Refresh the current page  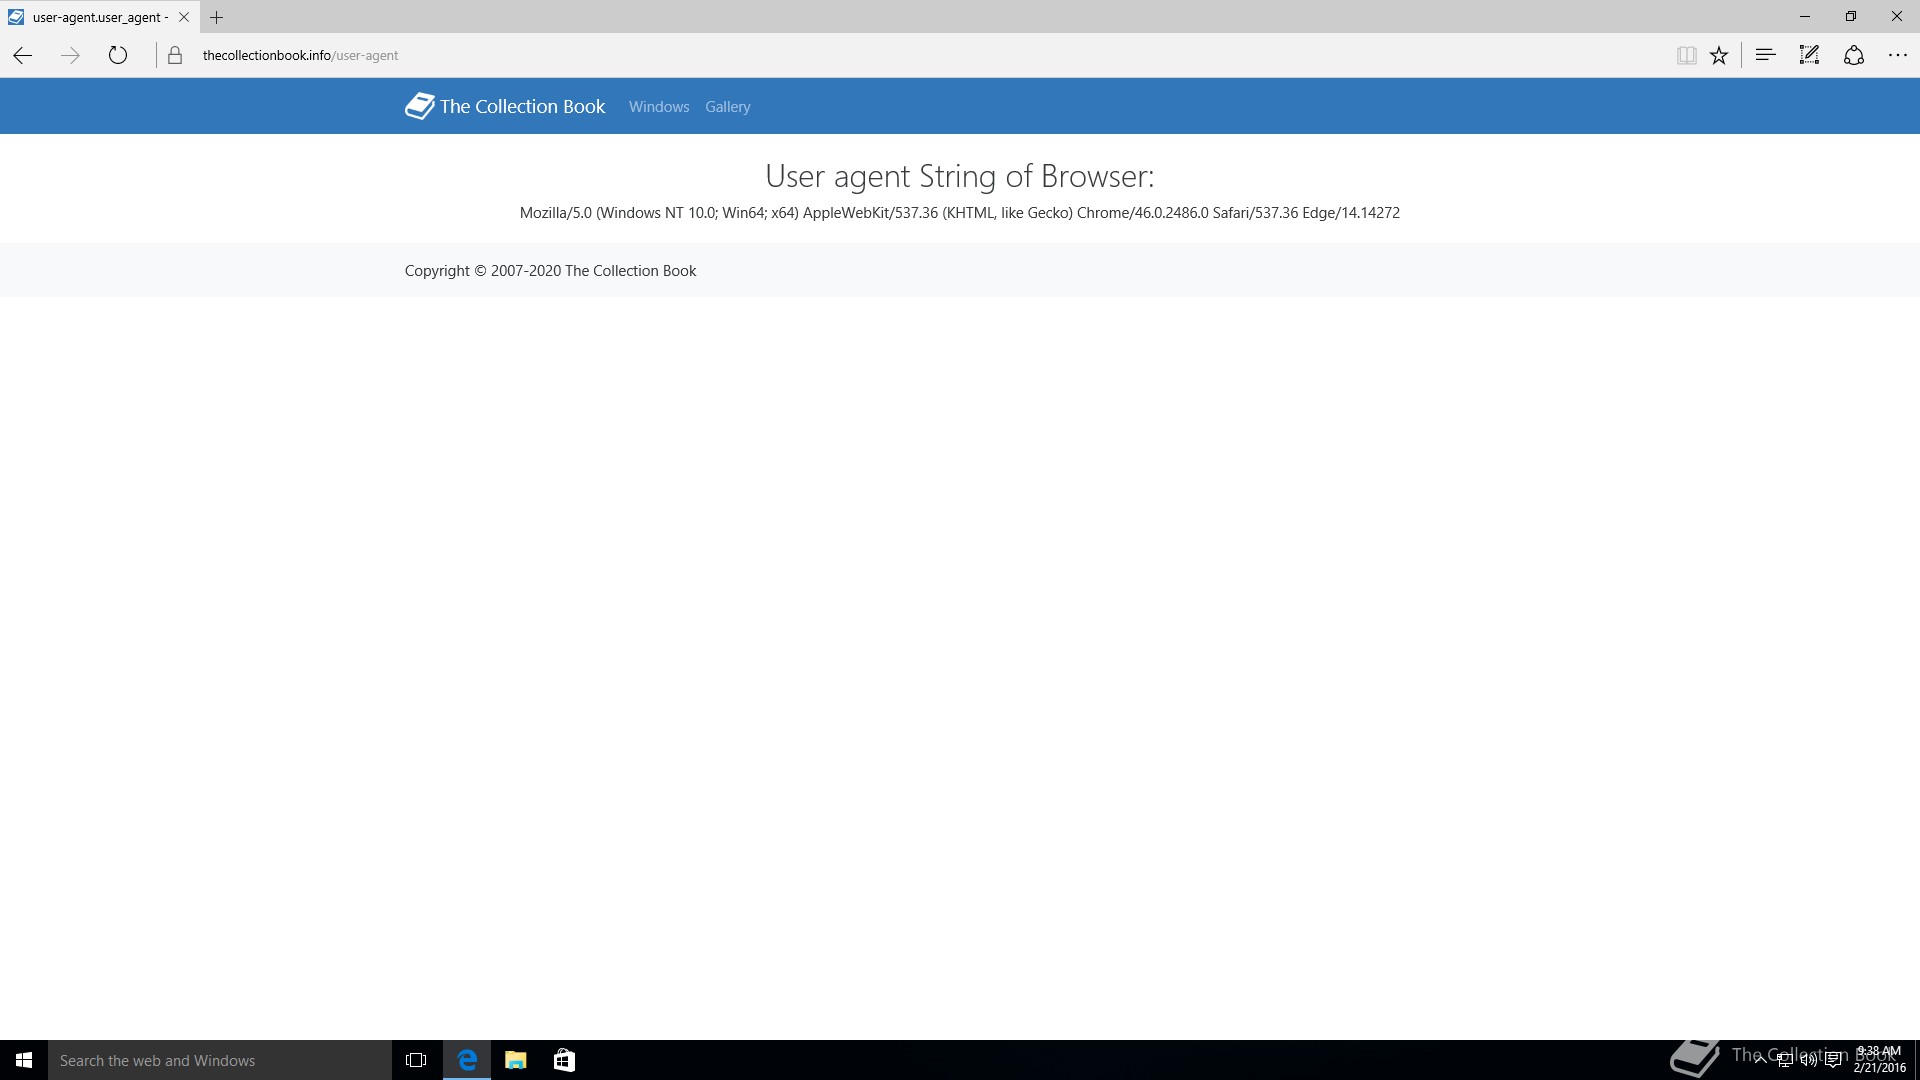point(118,56)
